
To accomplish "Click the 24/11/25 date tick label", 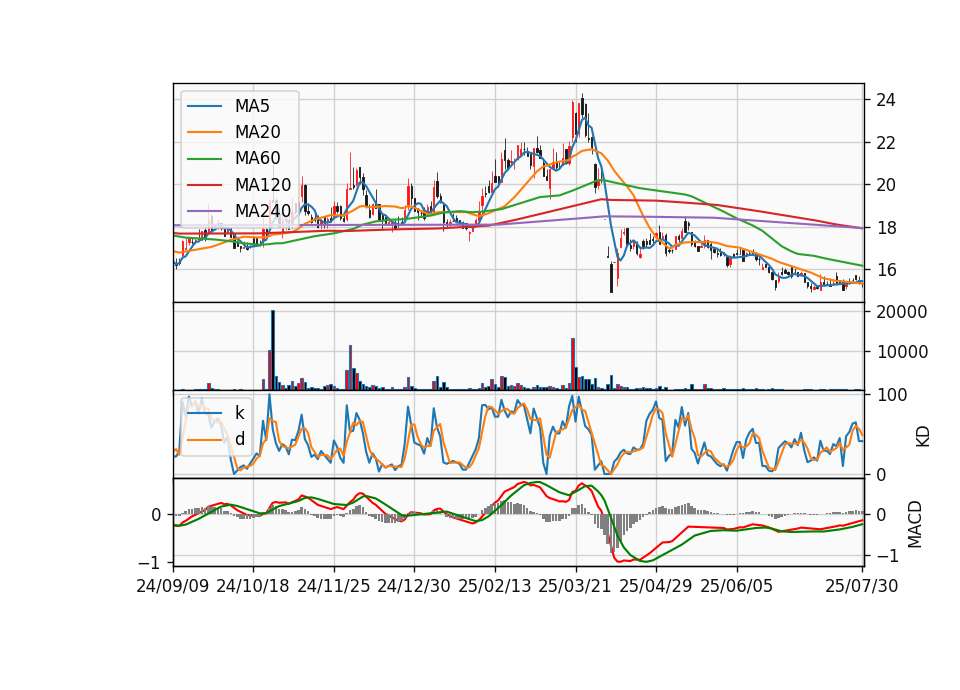I will pyautogui.click(x=334, y=586).
